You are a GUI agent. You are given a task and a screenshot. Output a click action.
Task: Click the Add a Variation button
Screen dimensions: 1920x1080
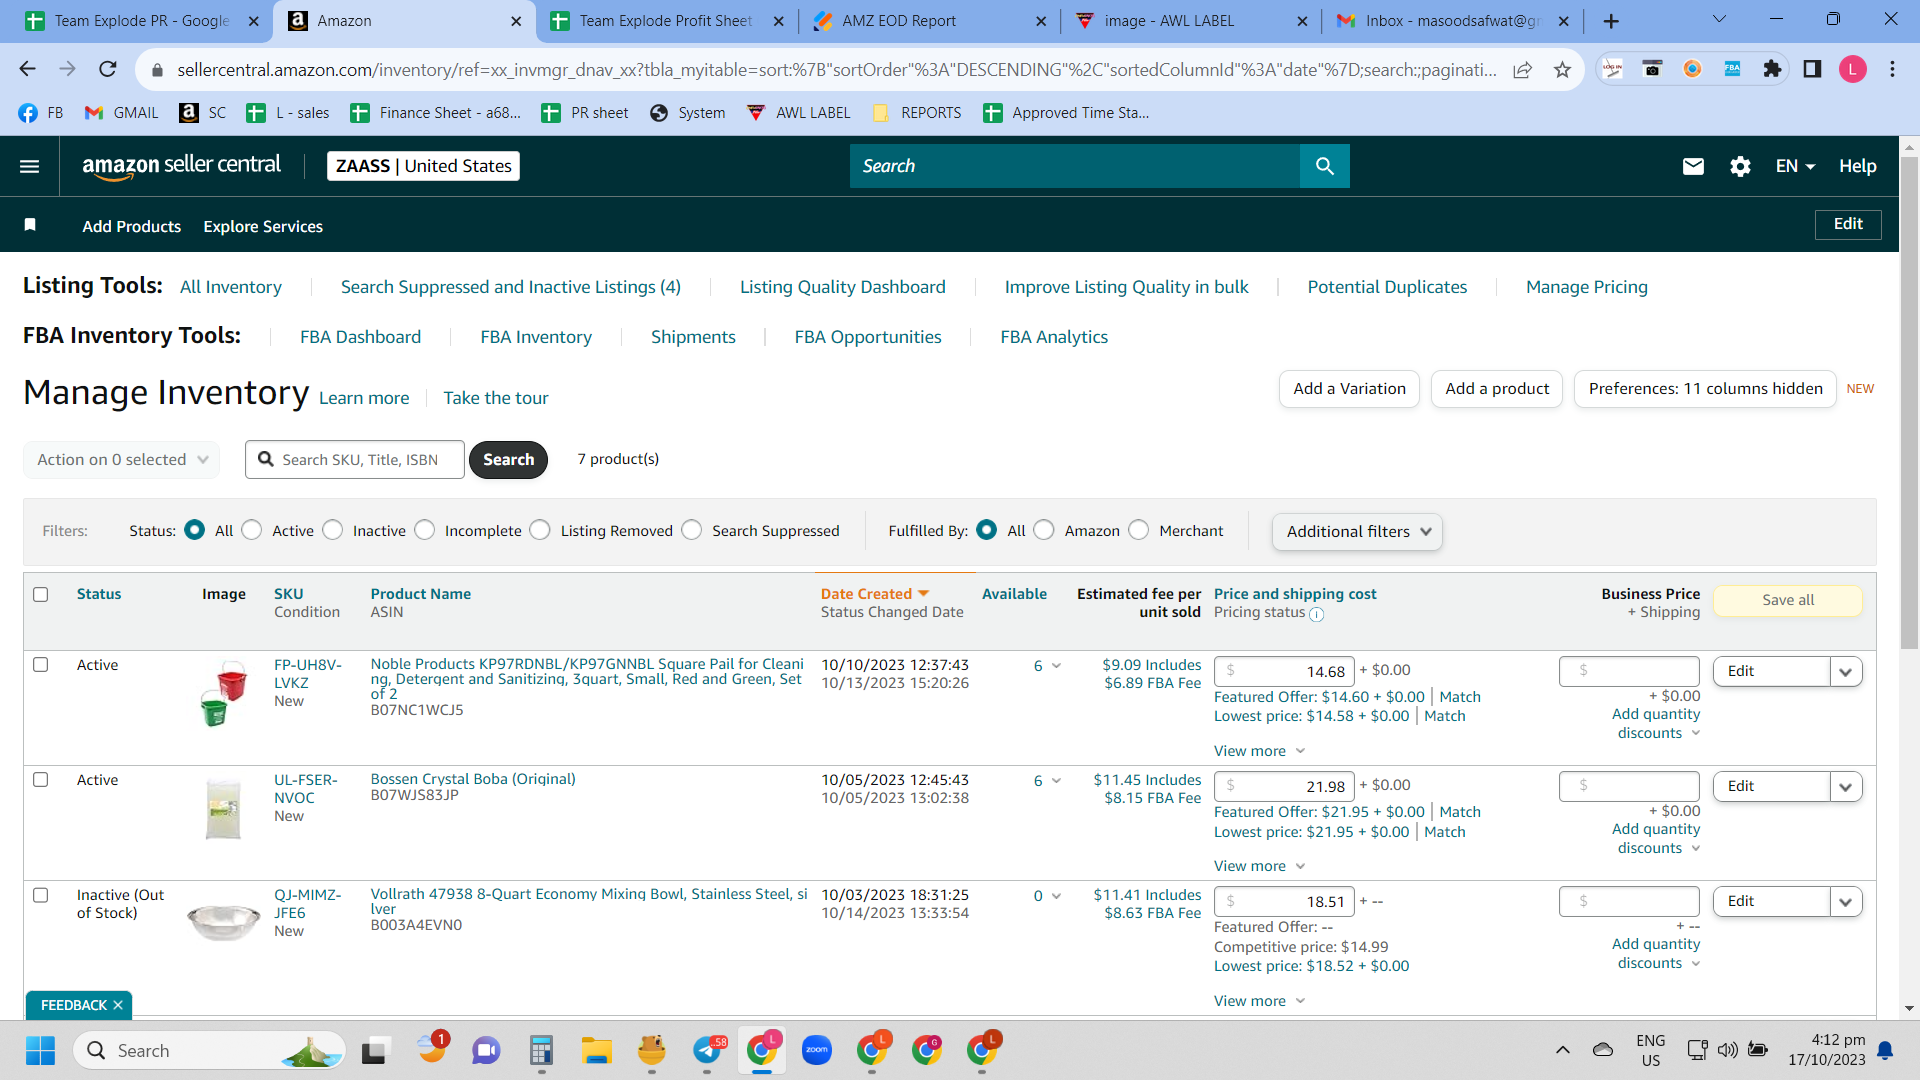pos(1349,389)
